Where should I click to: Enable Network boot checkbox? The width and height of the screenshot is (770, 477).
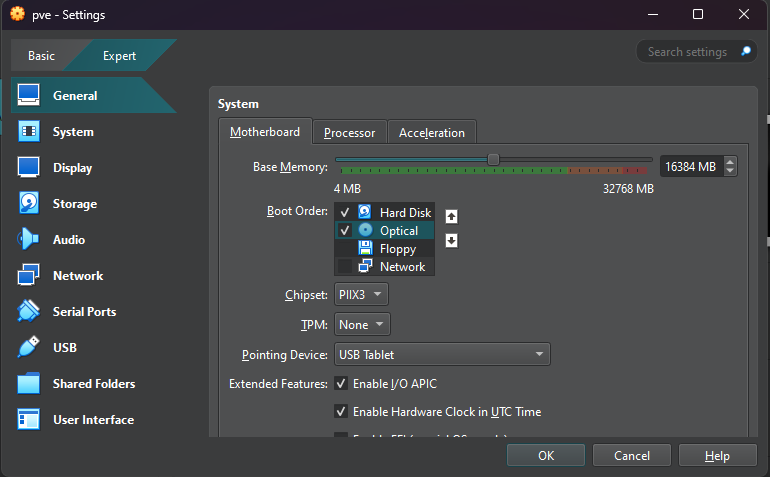coord(344,267)
